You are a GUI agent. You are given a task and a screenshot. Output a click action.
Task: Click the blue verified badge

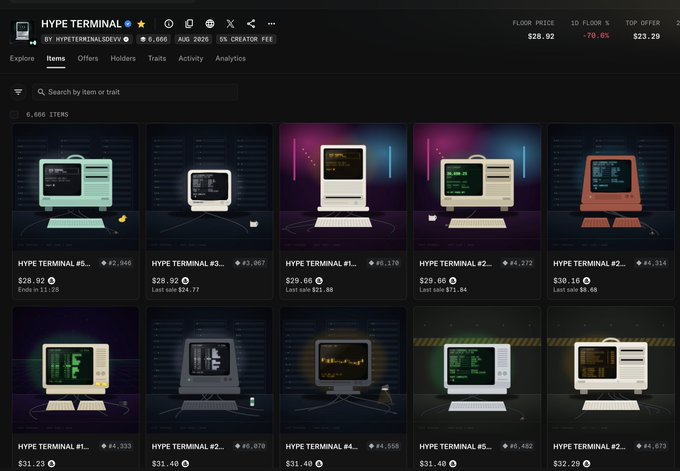[128, 24]
